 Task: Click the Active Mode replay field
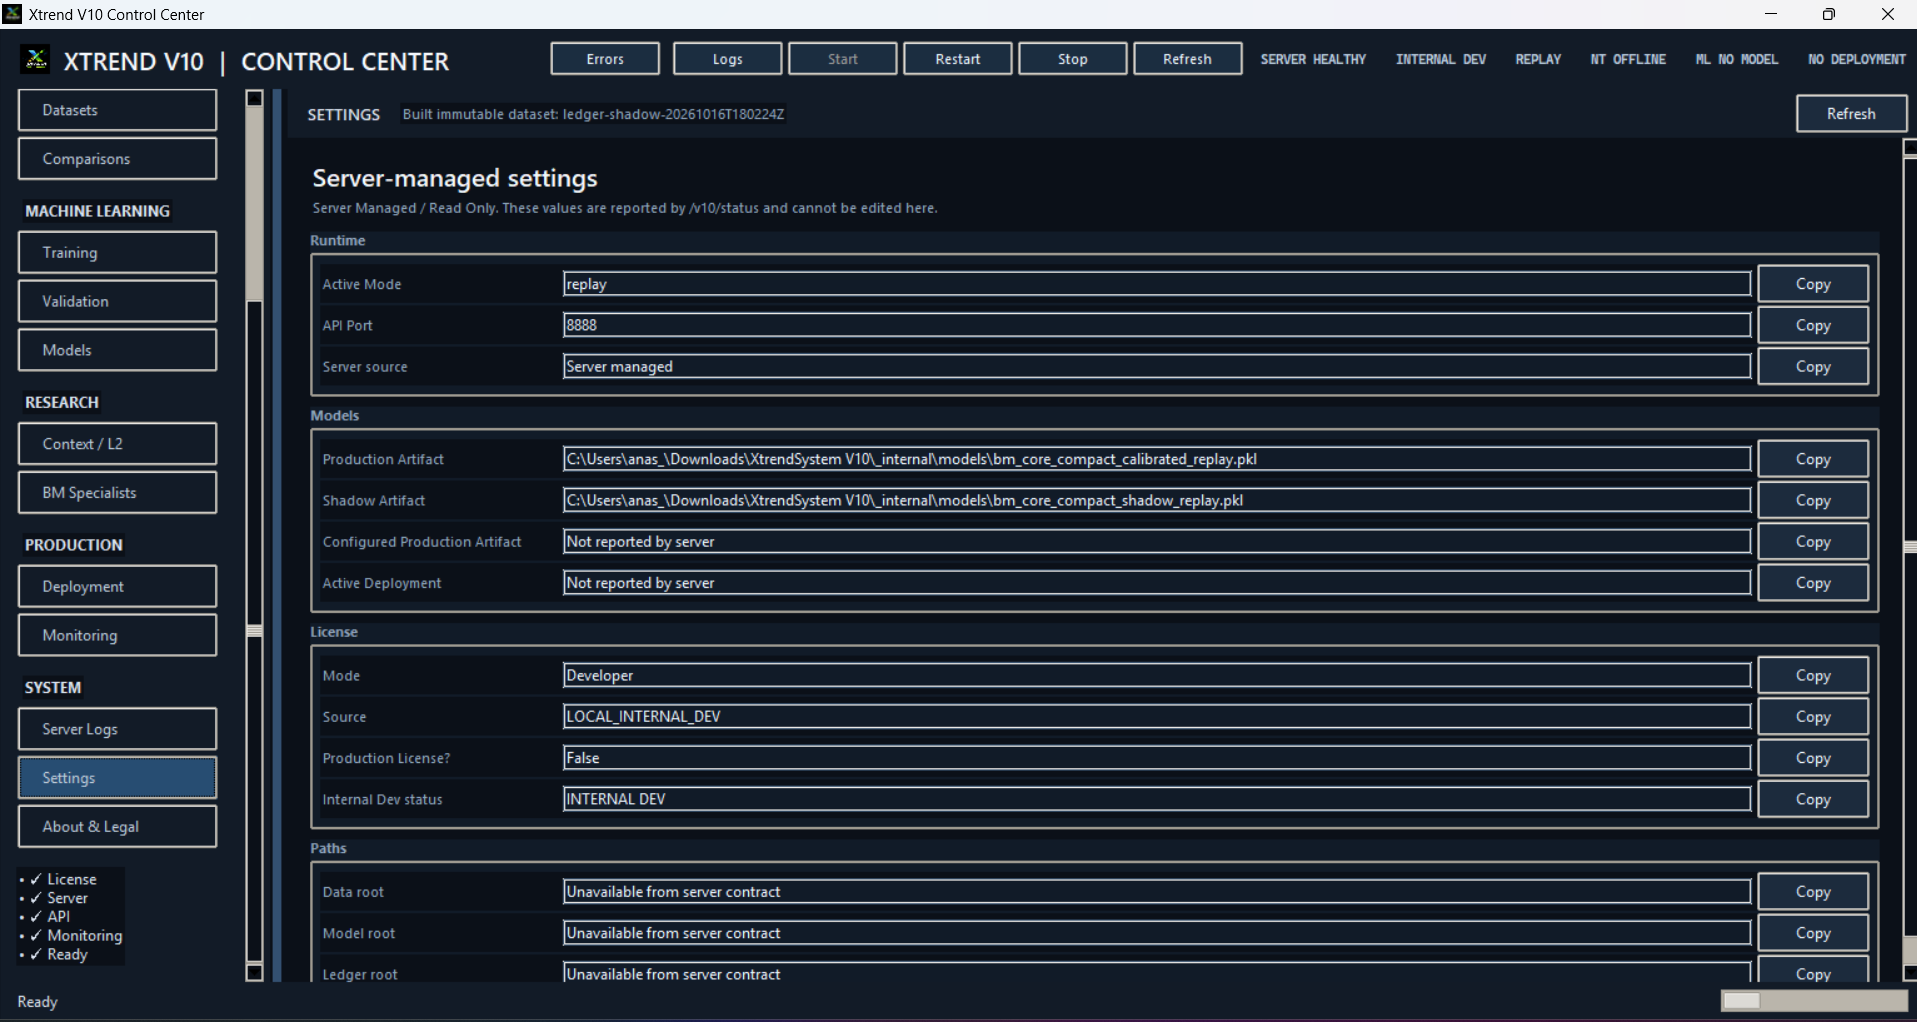point(1157,284)
